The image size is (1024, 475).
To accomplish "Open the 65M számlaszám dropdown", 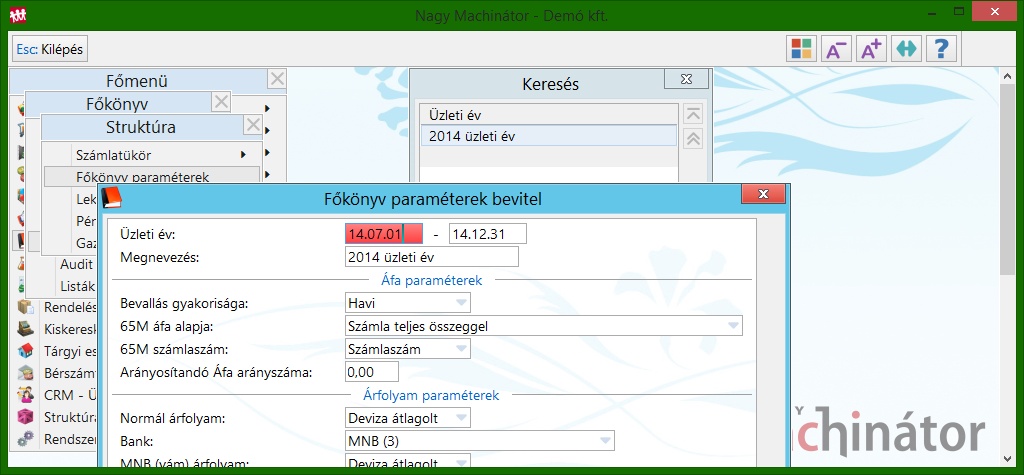I will (462, 348).
